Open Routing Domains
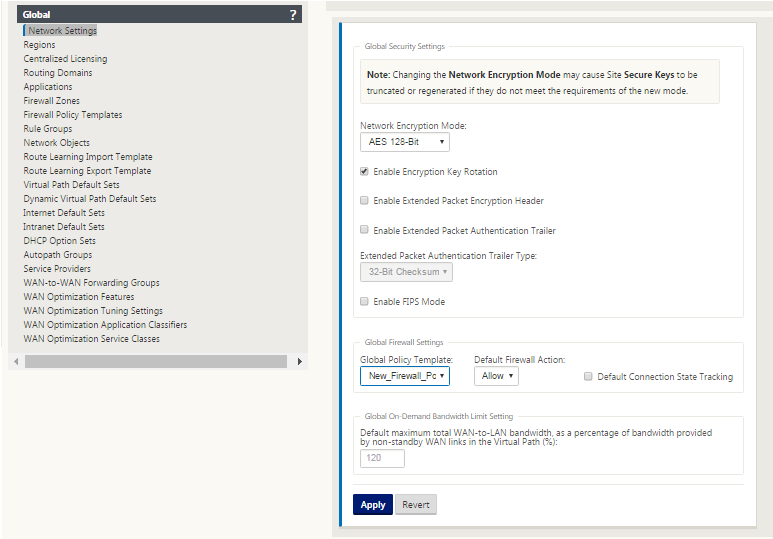This screenshot has height=539, width=773. [x=58, y=72]
